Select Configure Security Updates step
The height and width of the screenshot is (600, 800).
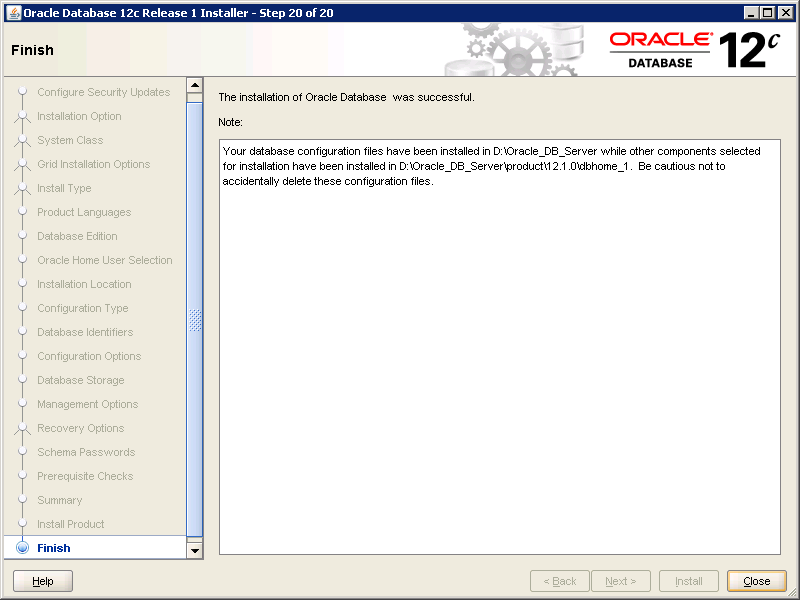tap(104, 92)
